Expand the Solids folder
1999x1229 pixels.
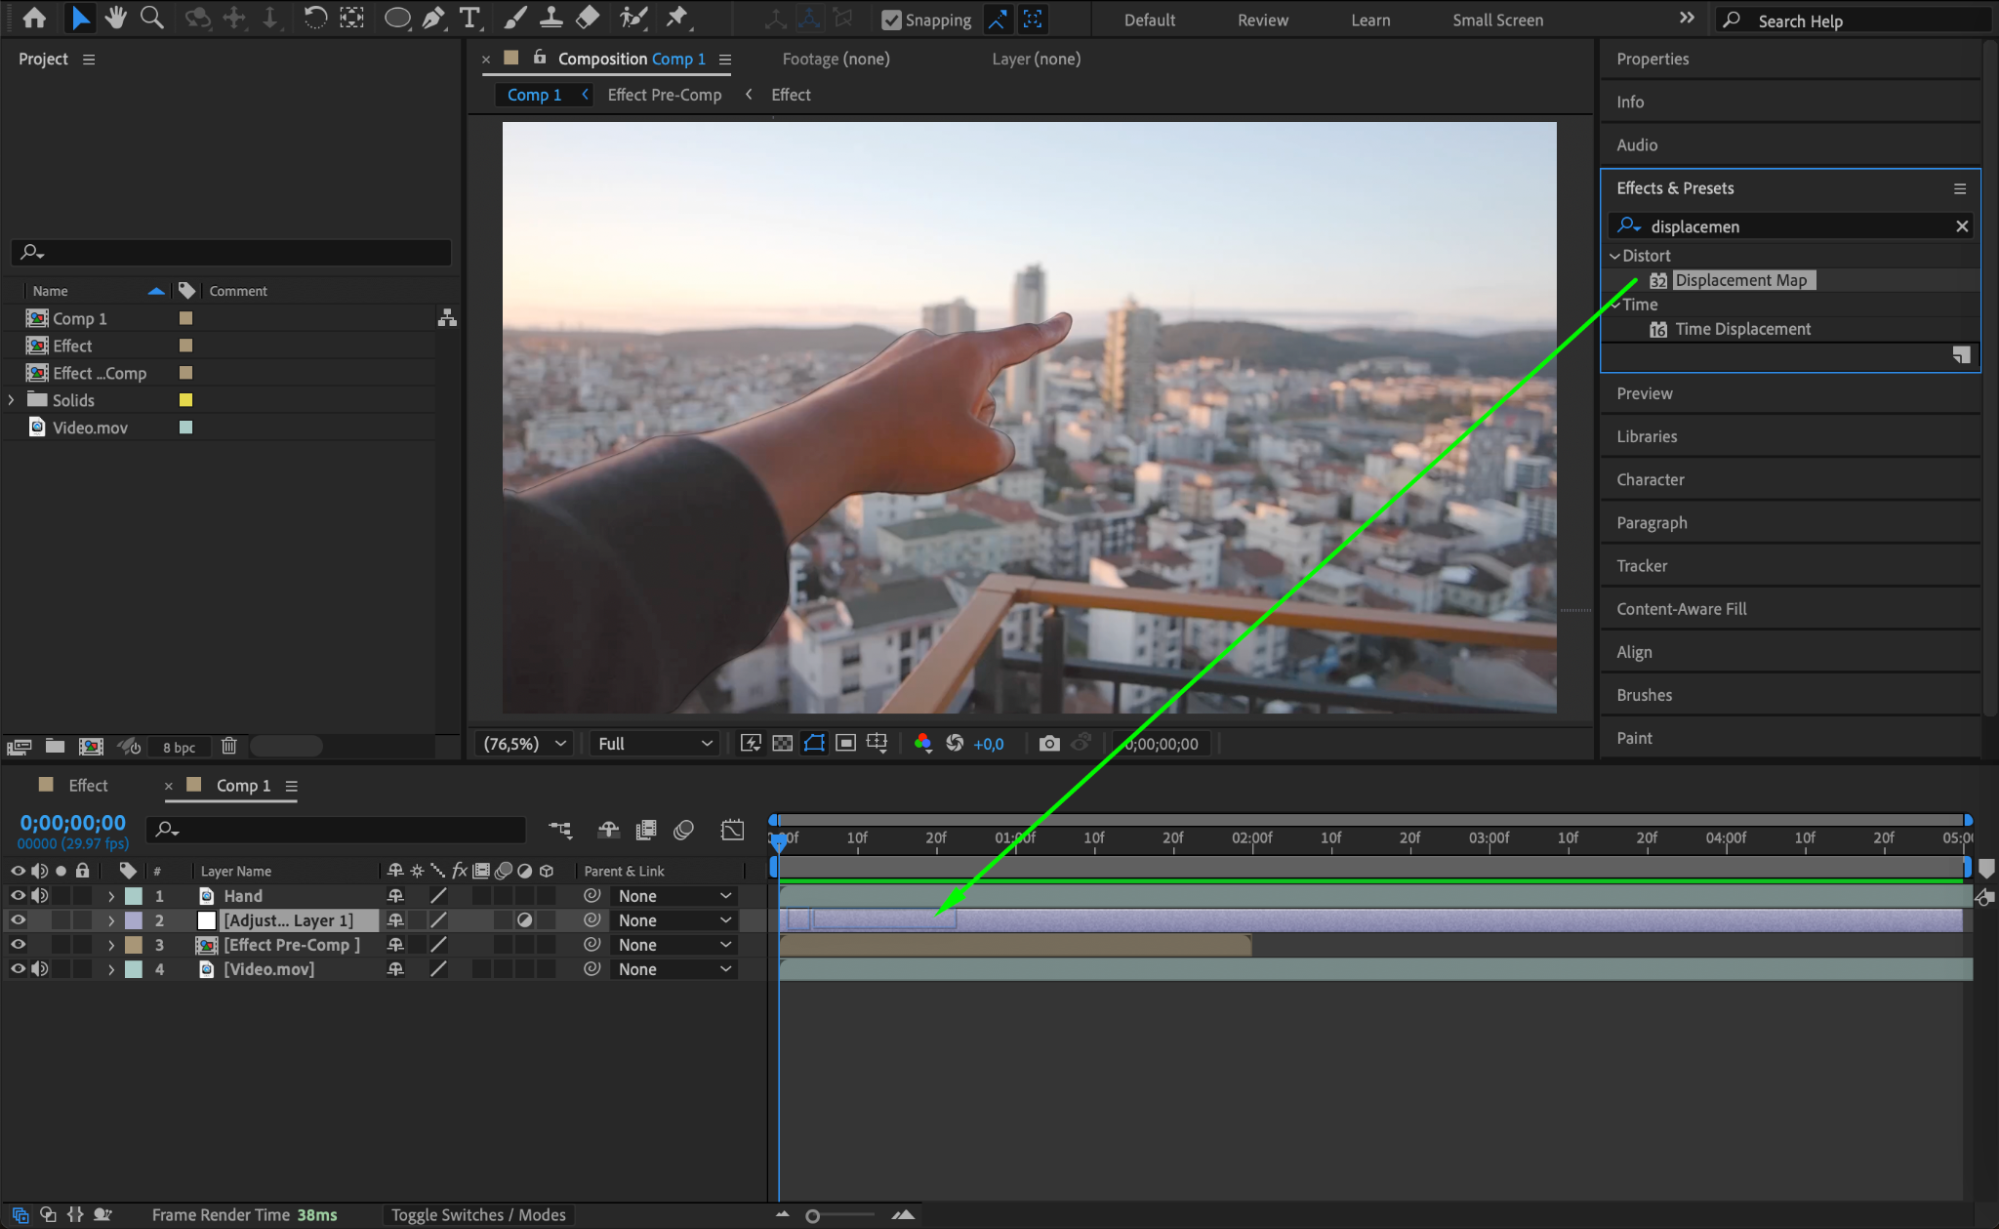tap(11, 400)
